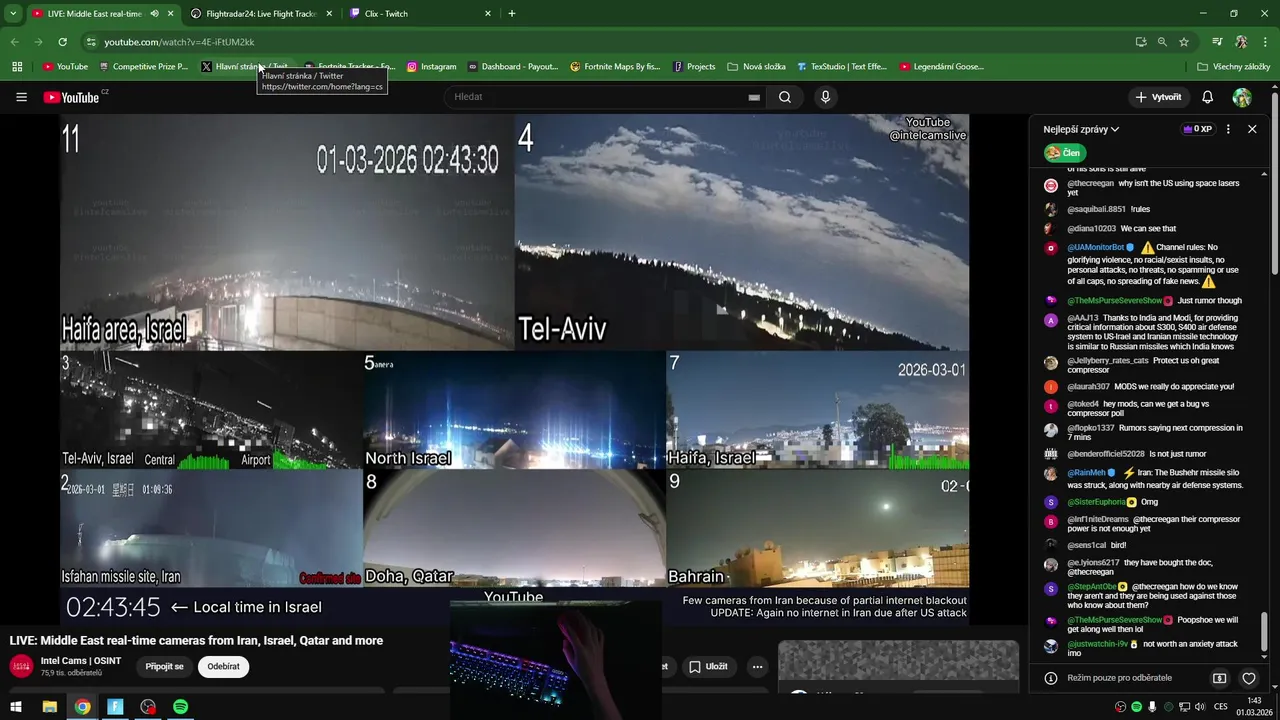Open the YouTube account avatar menu

tap(1242, 97)
